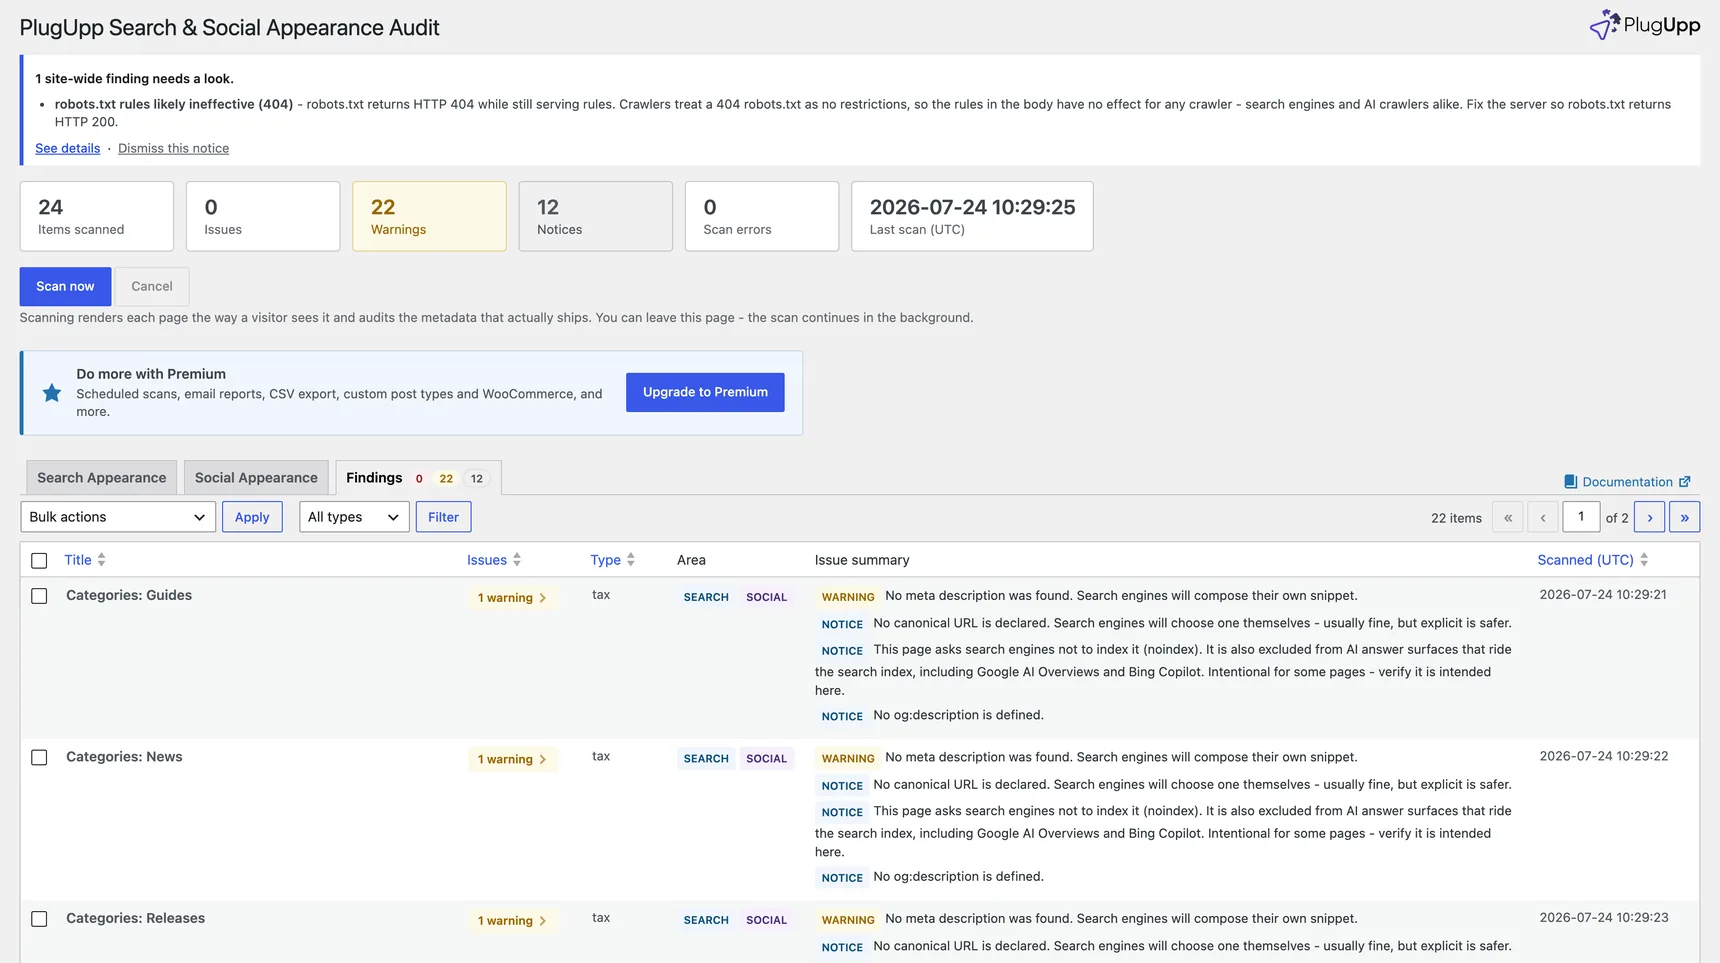Select the Findings tab
The image size is (1720, 963).
pos(418,478)
